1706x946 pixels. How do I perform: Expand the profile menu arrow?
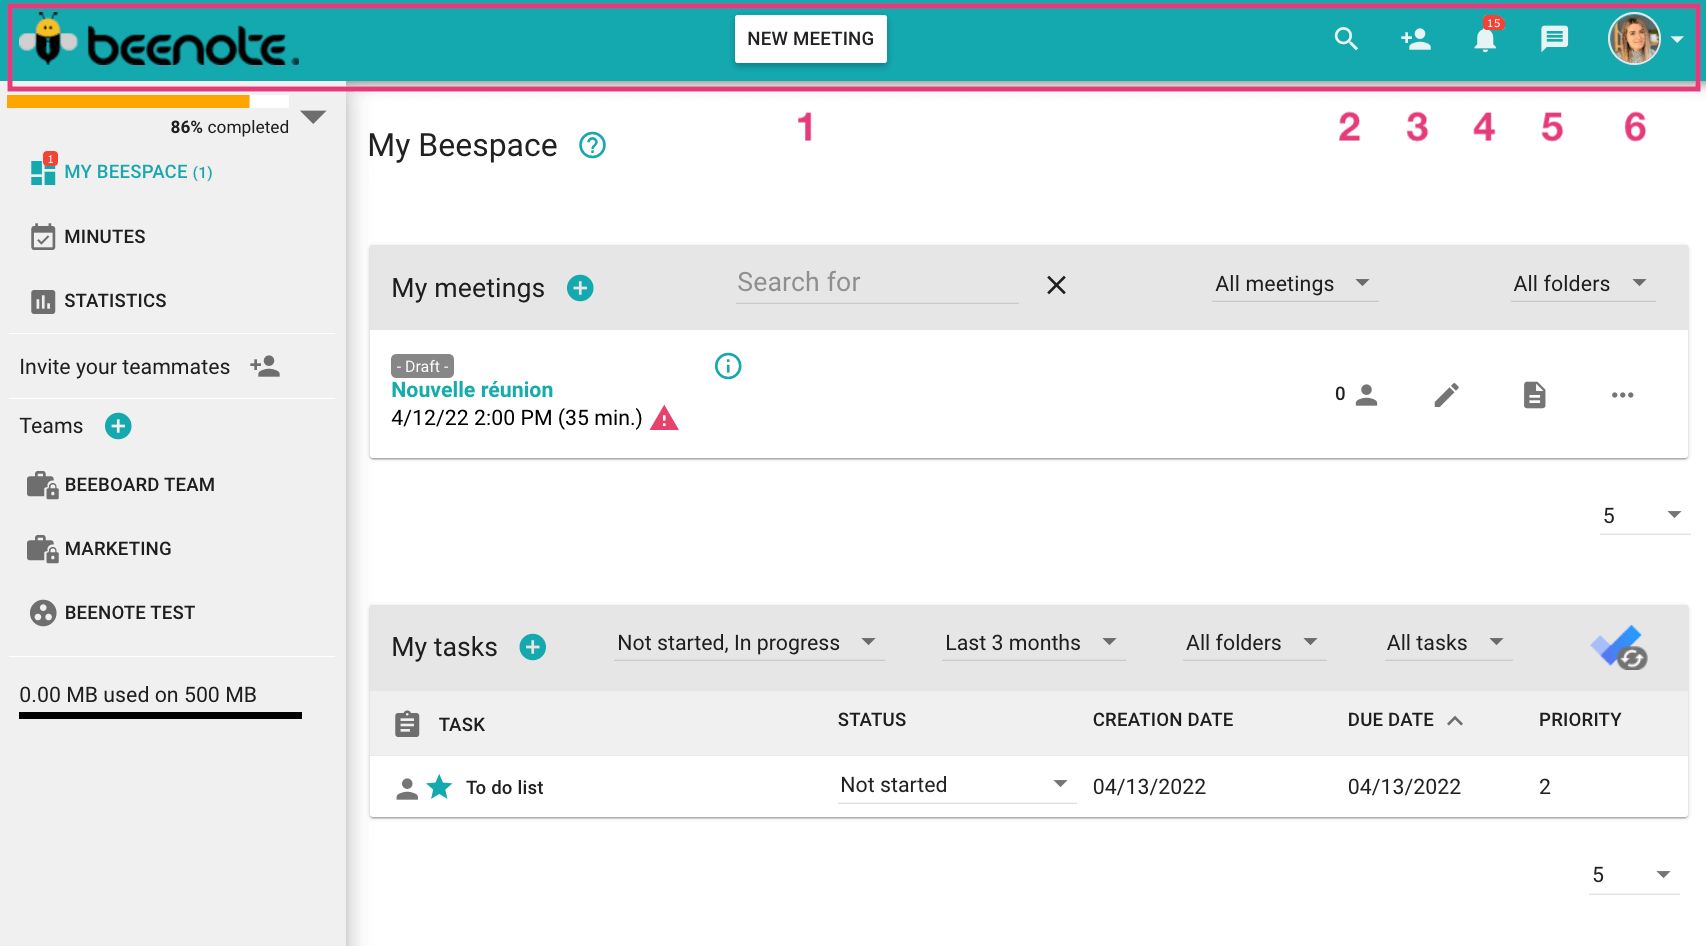pyautogui.click(x=1677, y=40)
